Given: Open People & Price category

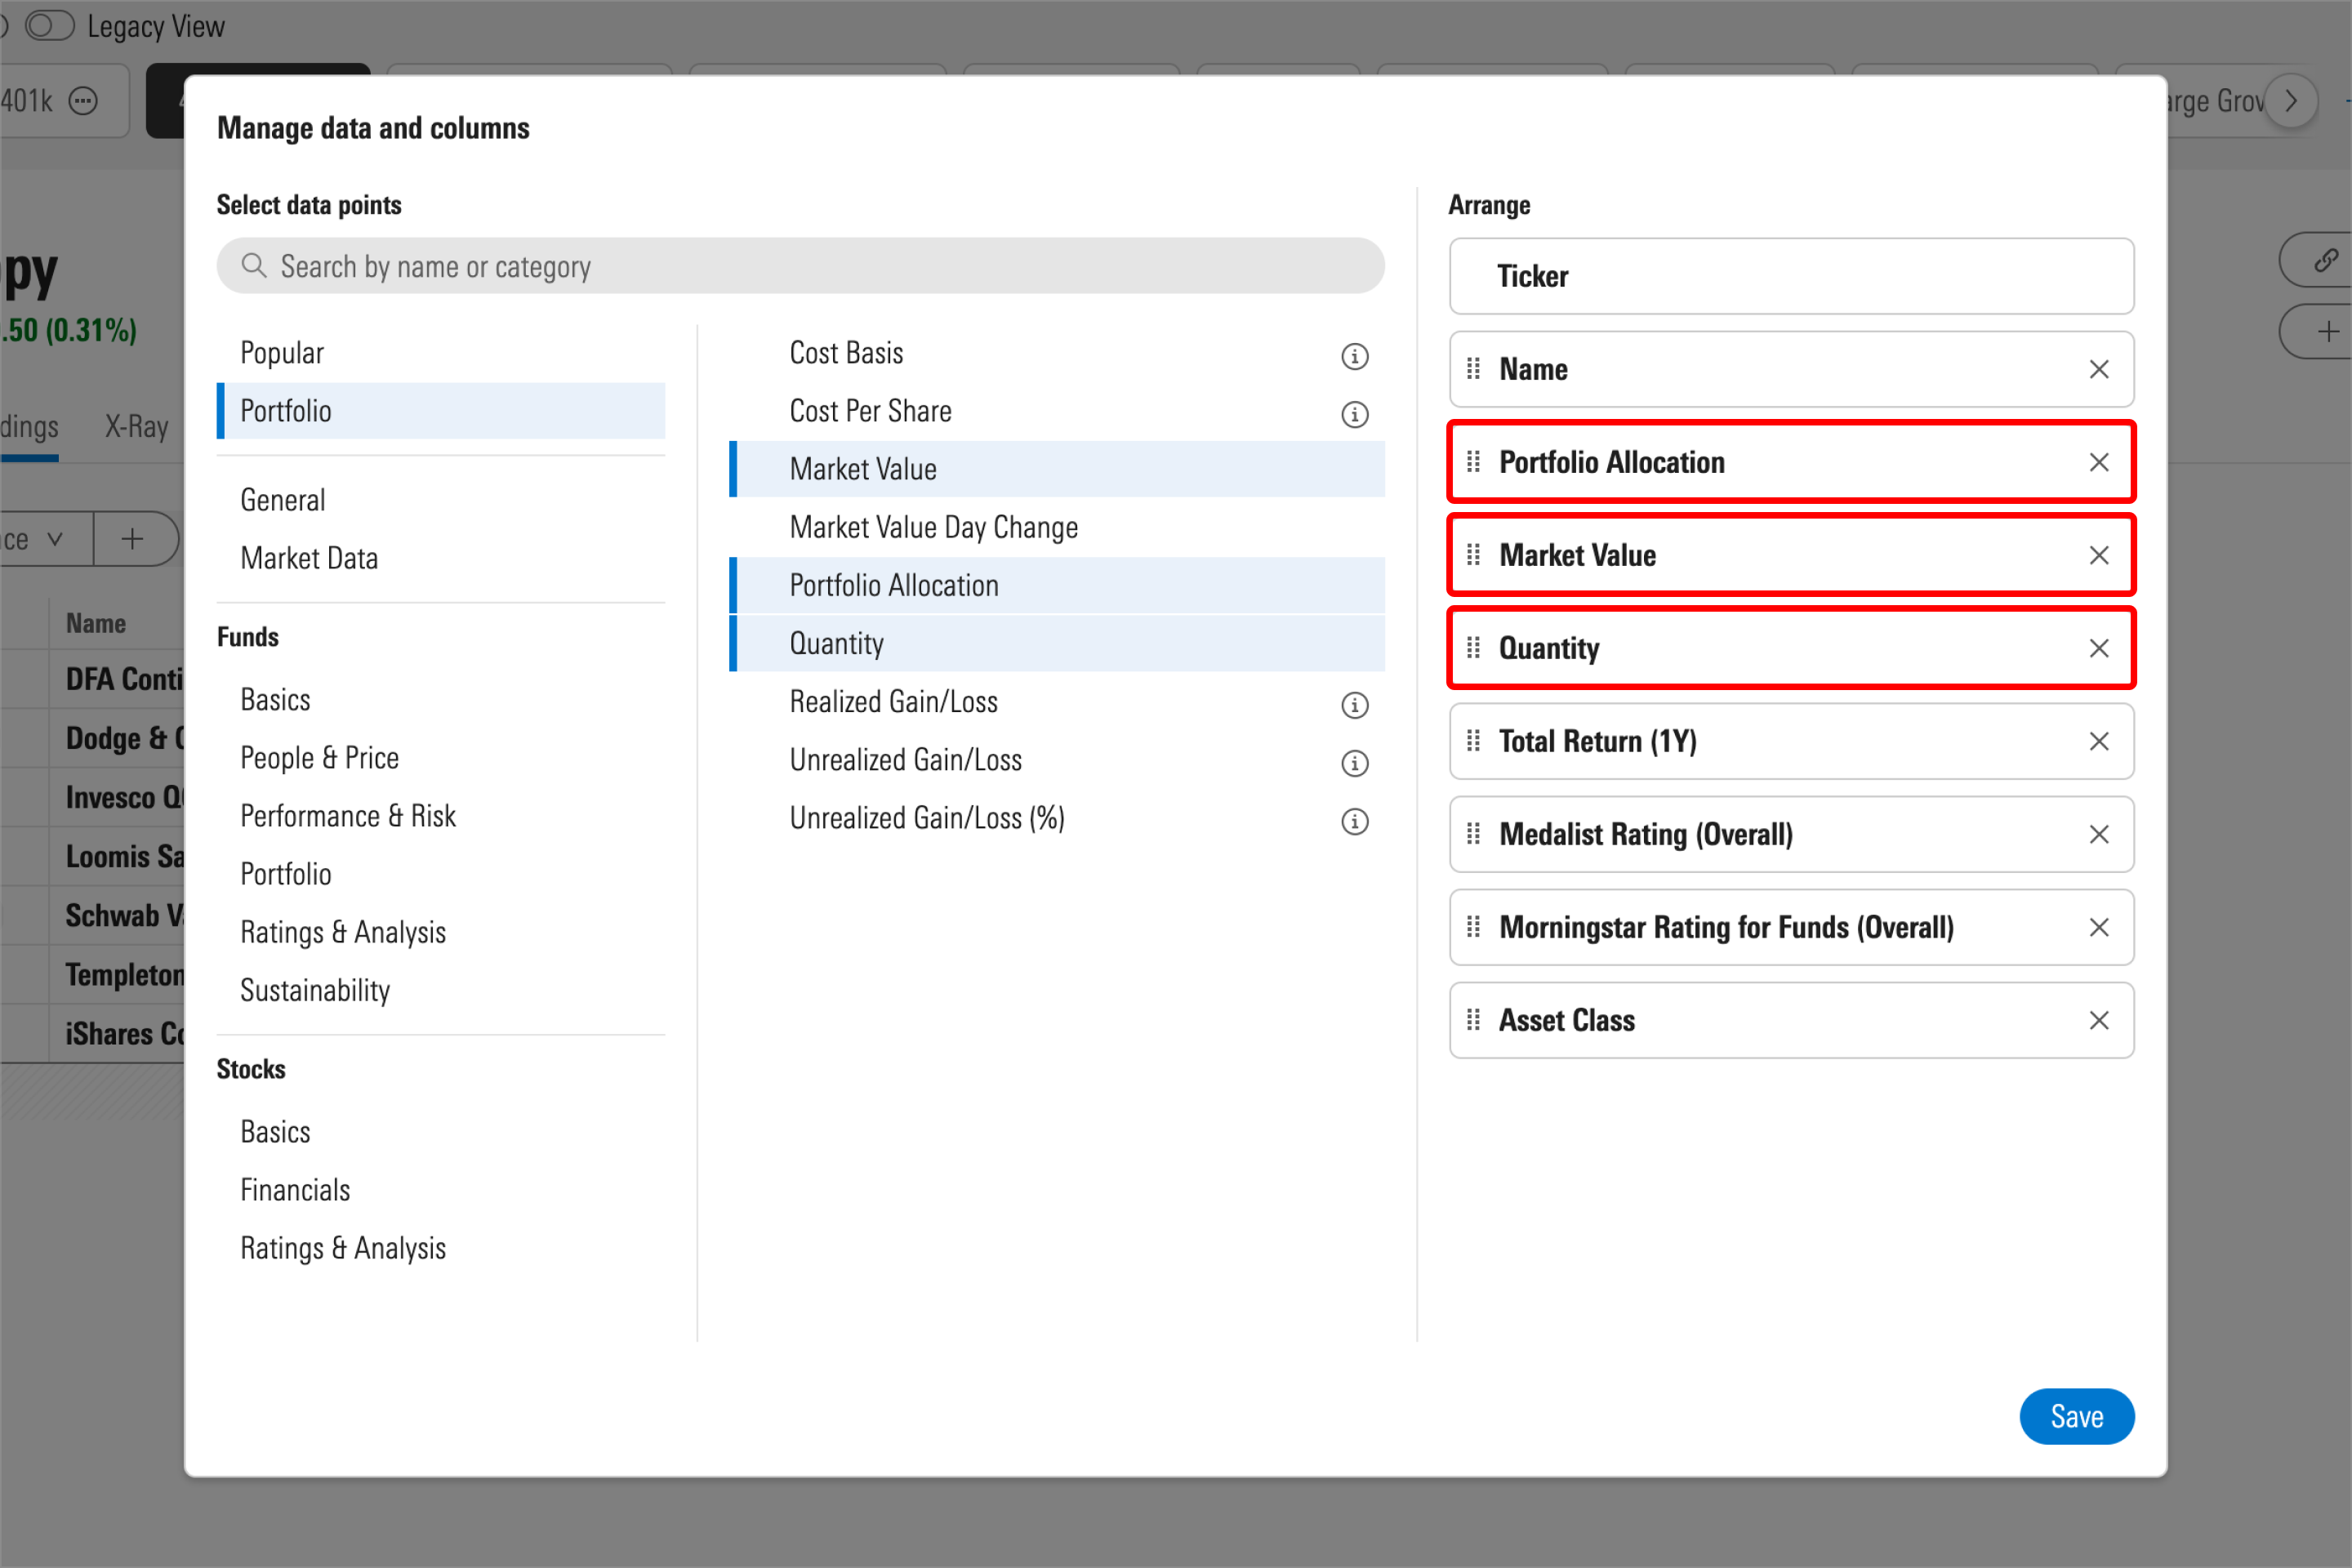Looking at the screenshot, I should (x=441, y=758).
